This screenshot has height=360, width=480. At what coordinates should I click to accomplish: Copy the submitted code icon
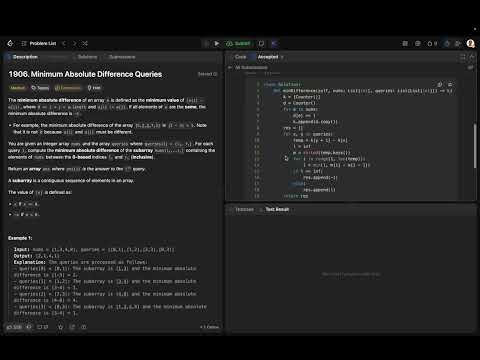(x=440, y=84)
